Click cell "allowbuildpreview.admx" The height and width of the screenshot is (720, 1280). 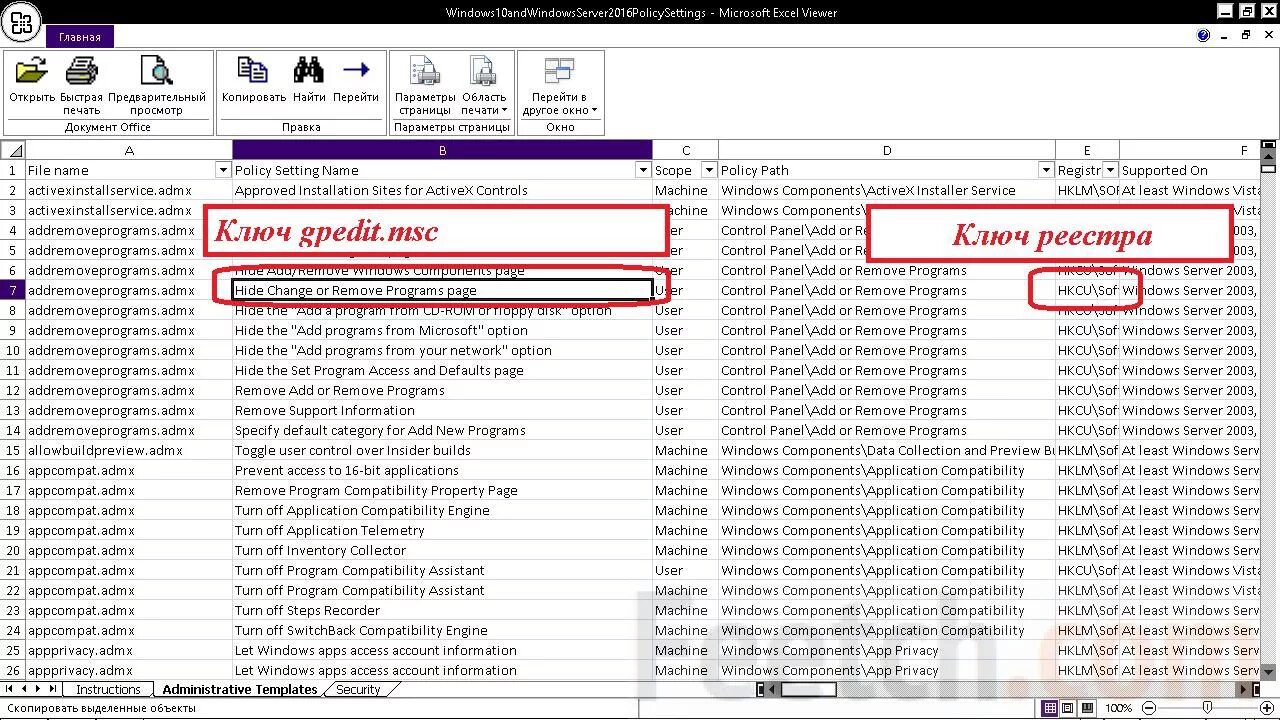(x=129, y=450)
